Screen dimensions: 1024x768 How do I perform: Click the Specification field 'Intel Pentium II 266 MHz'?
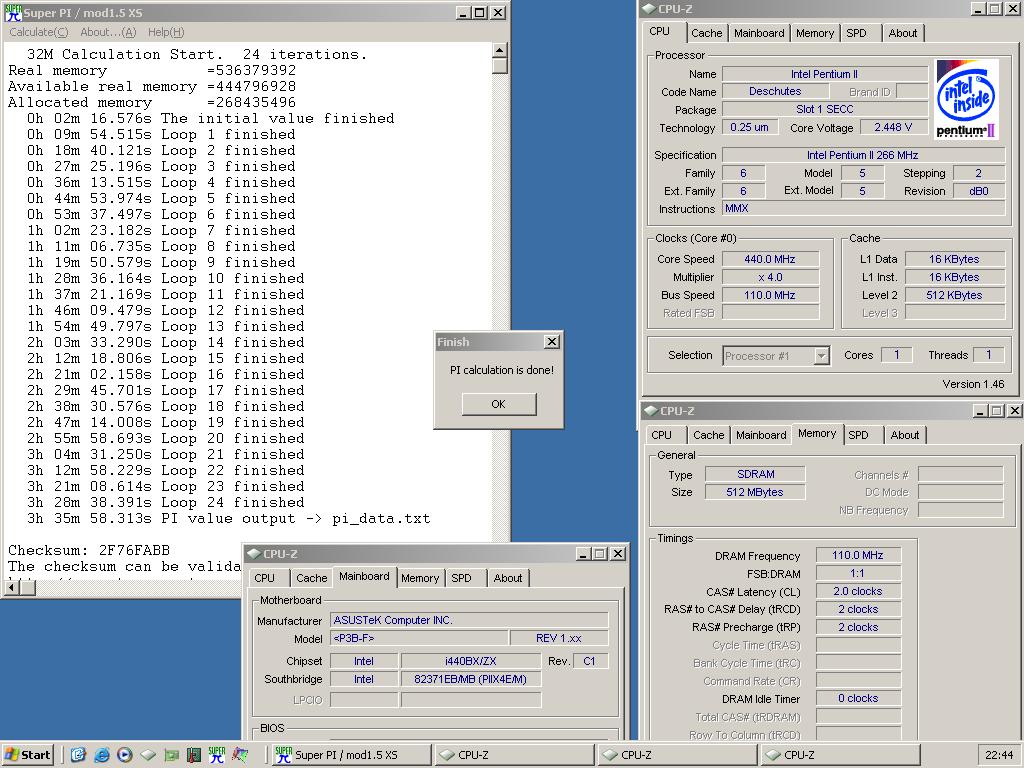tap(863, 155)
